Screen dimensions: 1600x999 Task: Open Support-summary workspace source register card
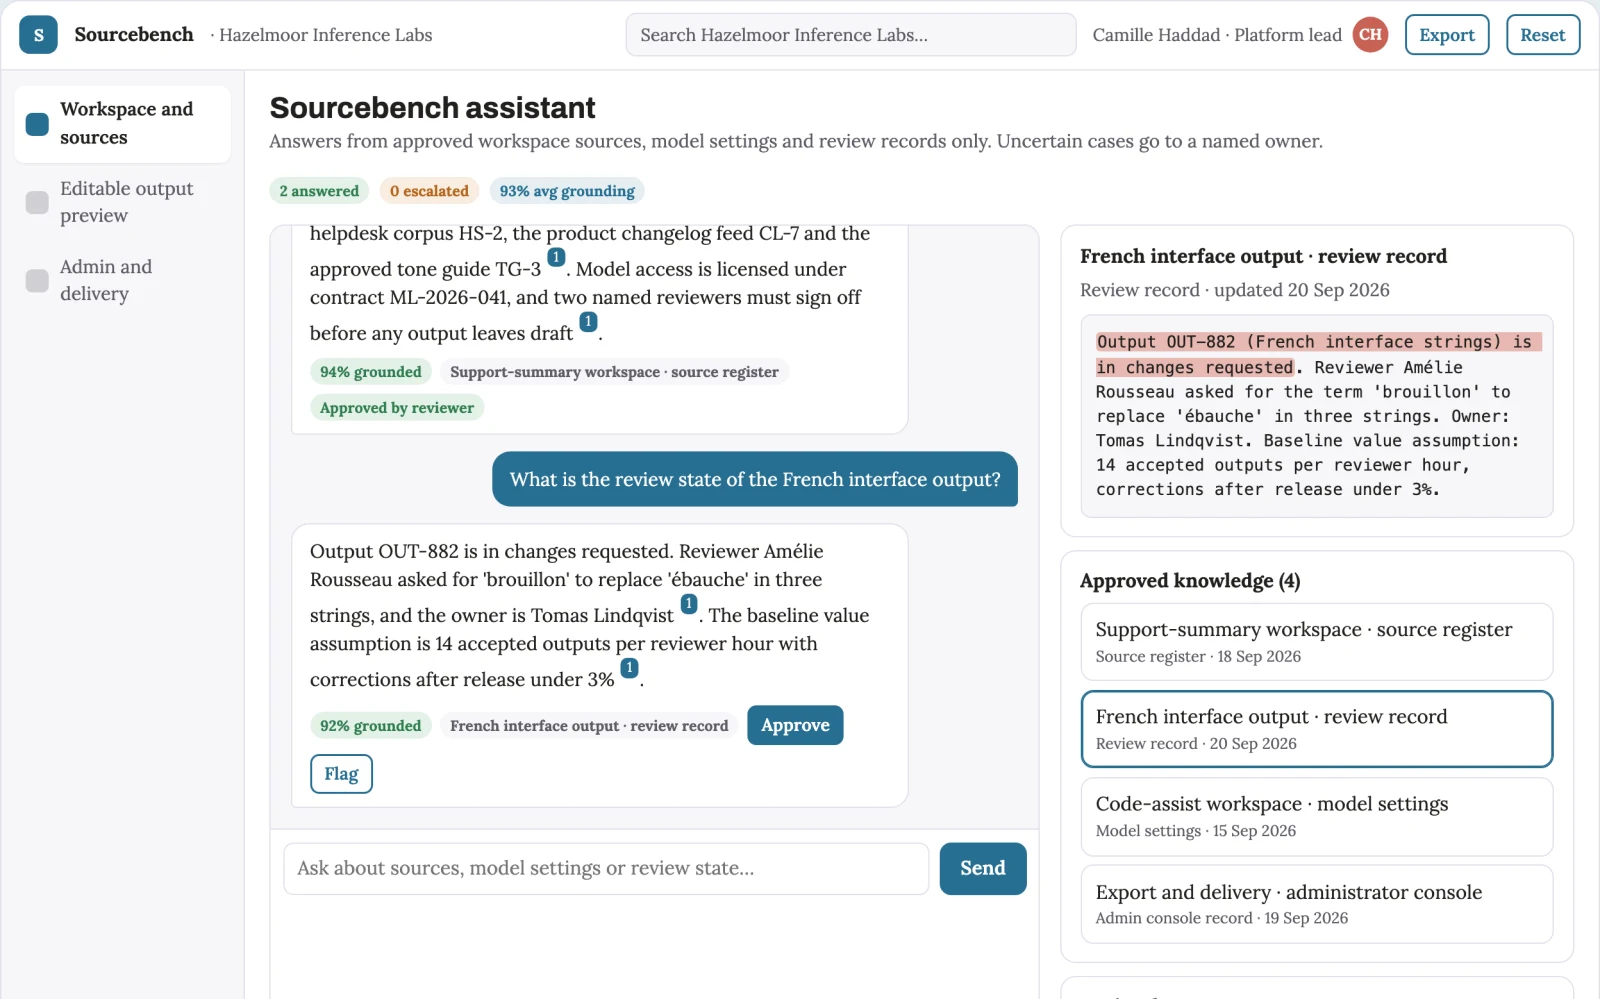pos(1317,642)
